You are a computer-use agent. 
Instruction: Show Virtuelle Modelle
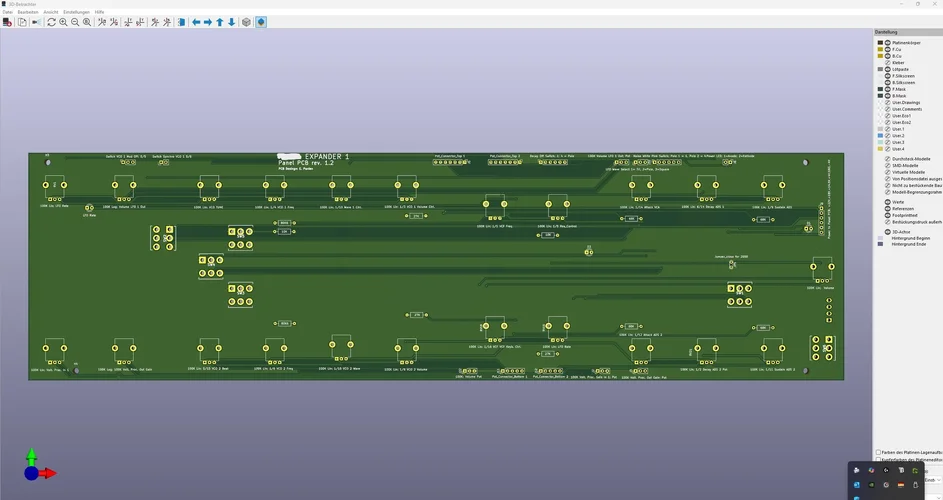(x=888, y=172)
